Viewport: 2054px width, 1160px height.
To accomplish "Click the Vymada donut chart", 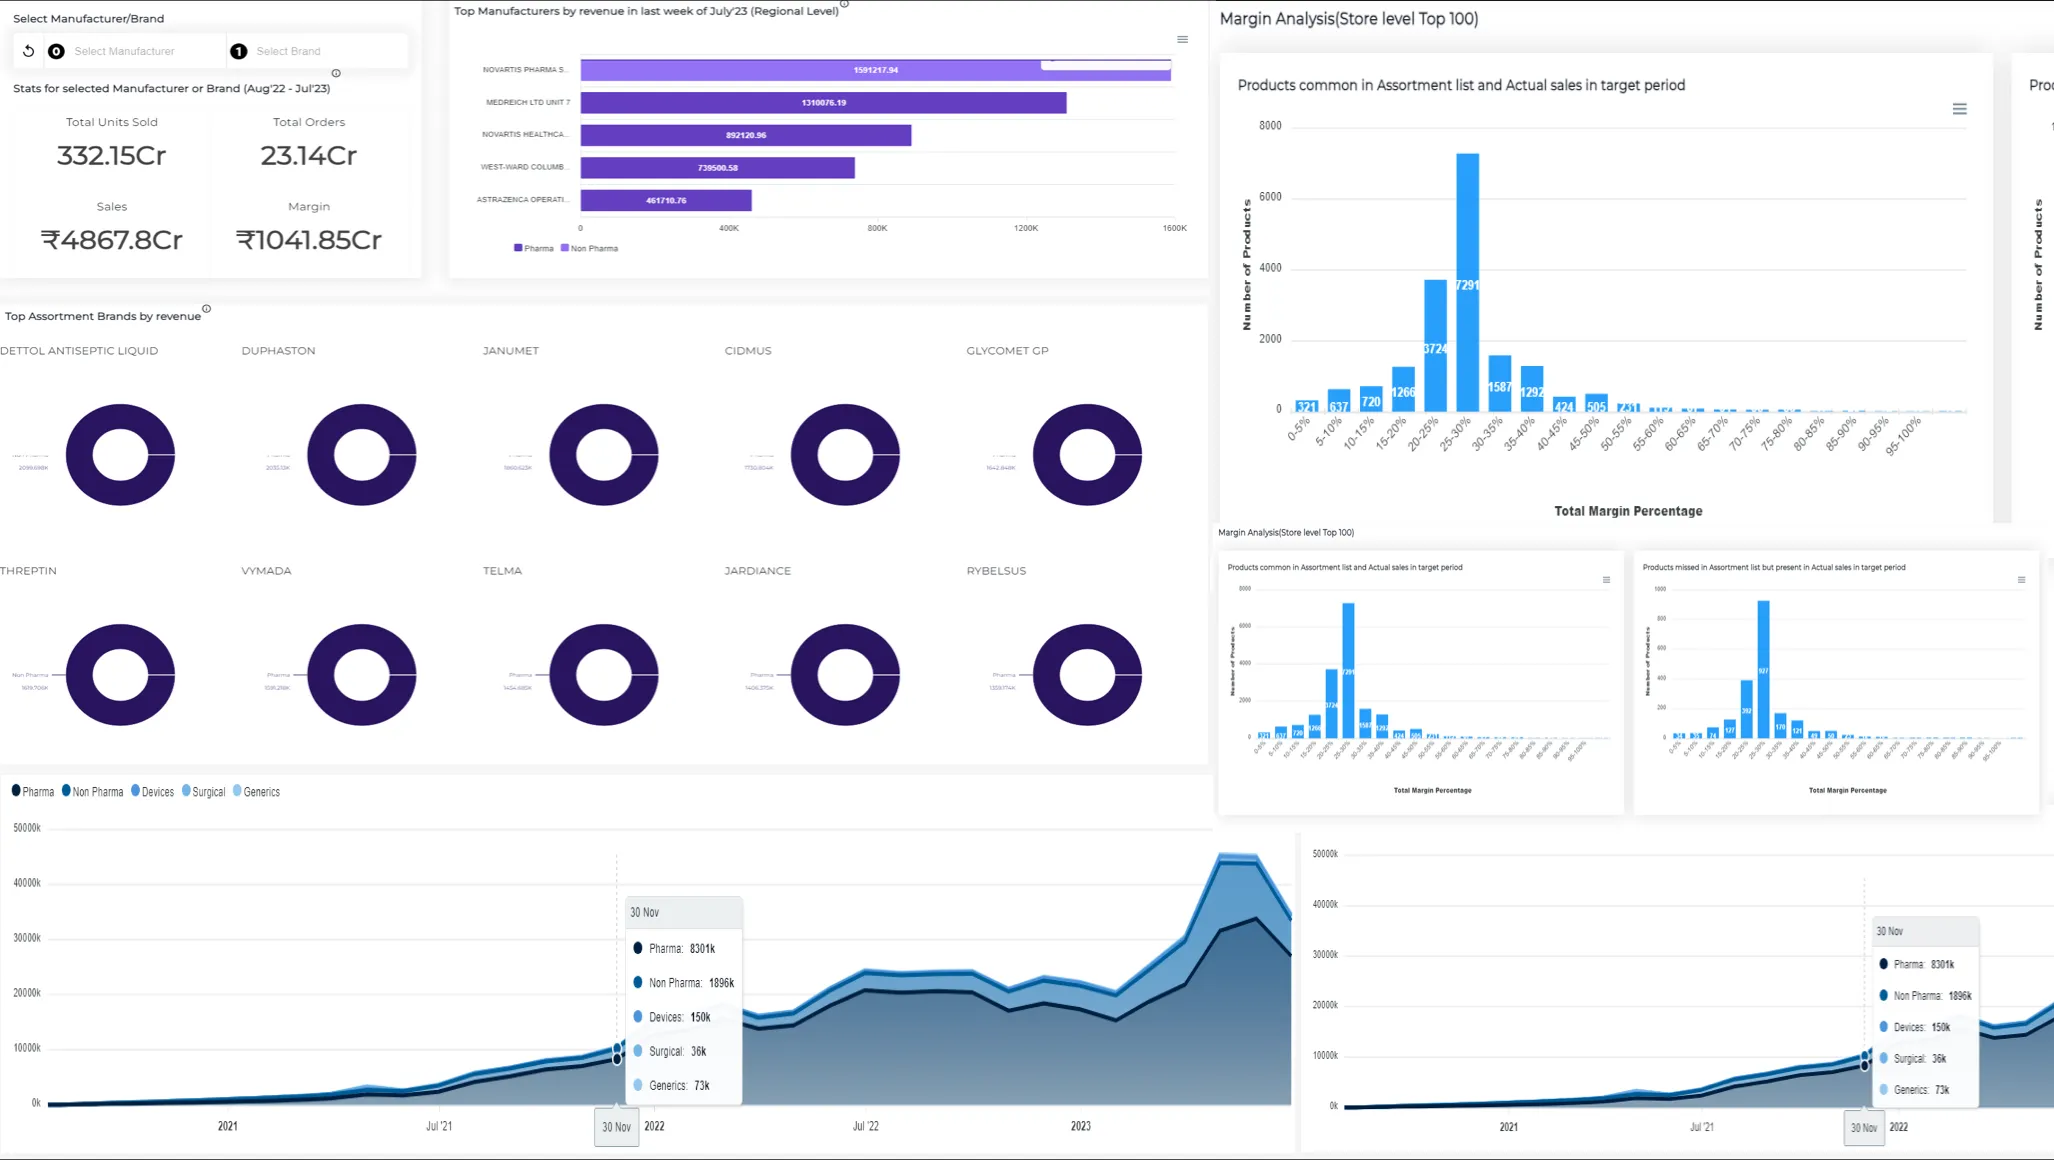I will tap(362, 675).
